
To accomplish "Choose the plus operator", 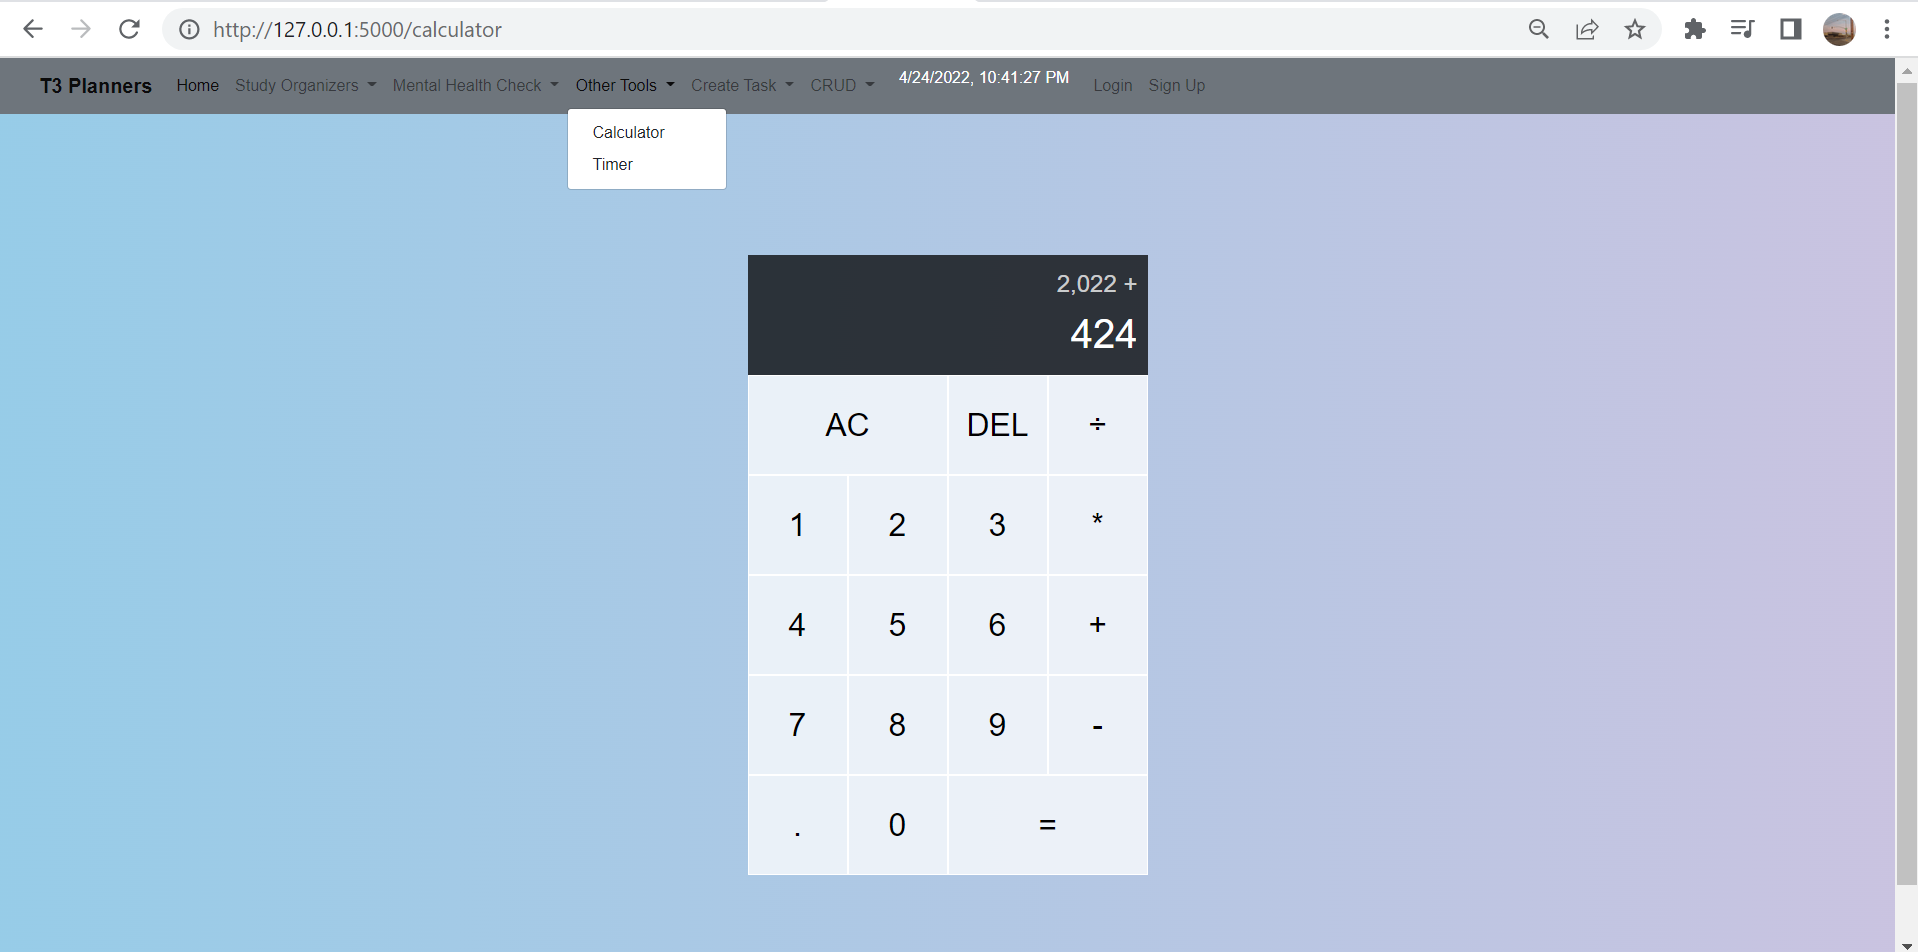I will pos(1098,625).
